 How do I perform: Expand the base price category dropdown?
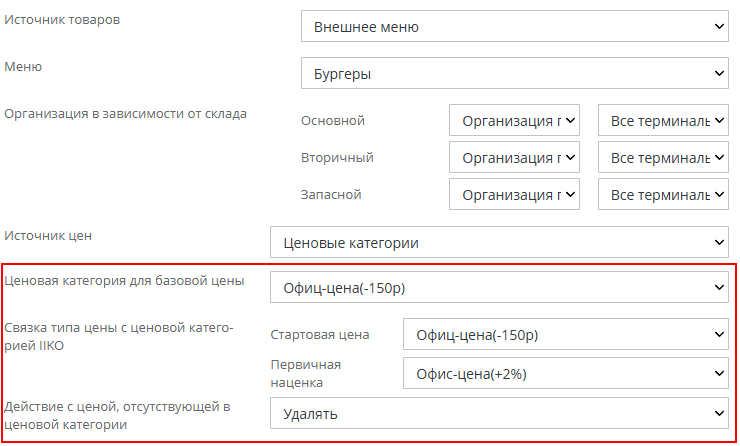(499, 289)
